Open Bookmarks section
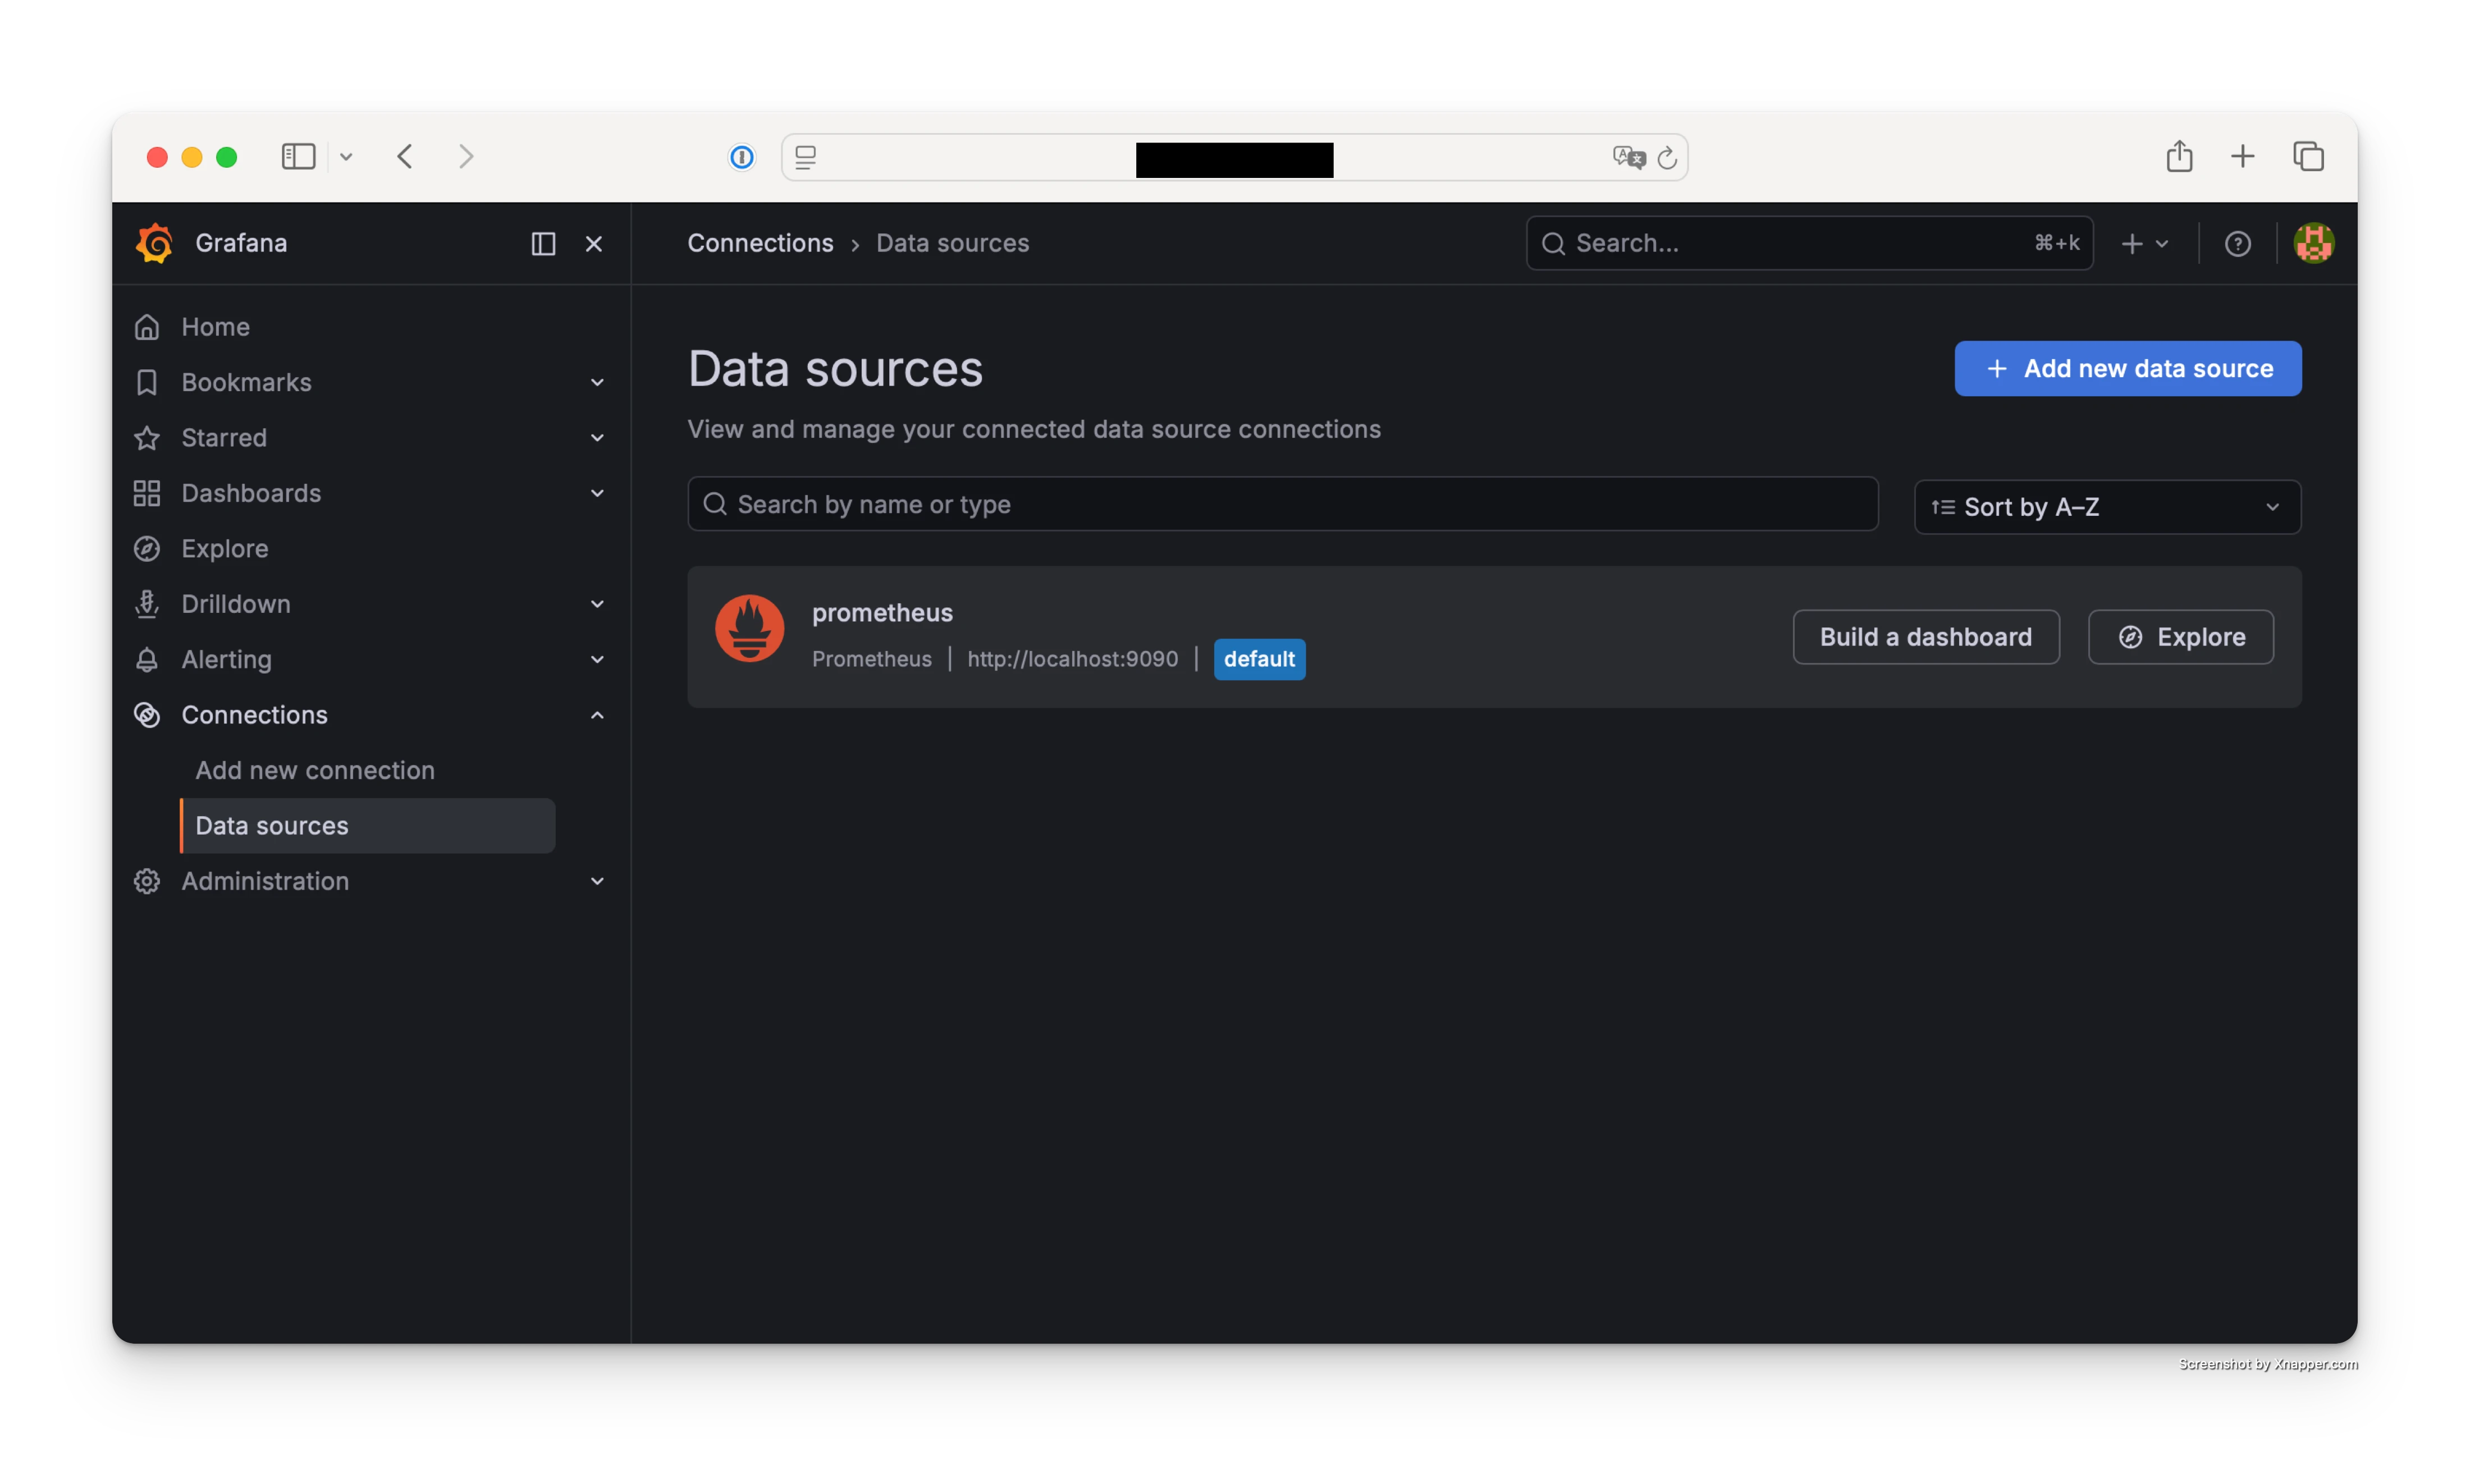Viewport: 2470px width, 1484px height. 246,382
